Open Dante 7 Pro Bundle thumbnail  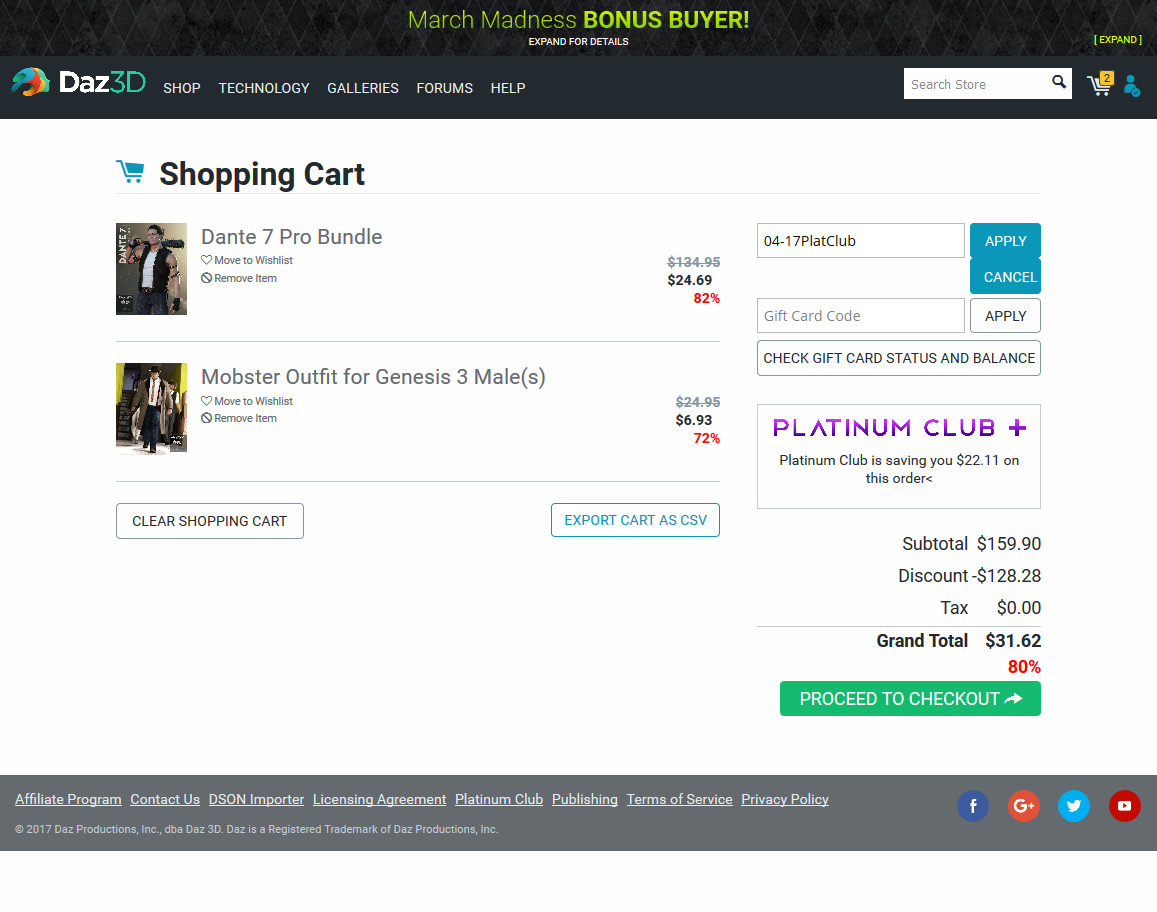tap(151, 269)
